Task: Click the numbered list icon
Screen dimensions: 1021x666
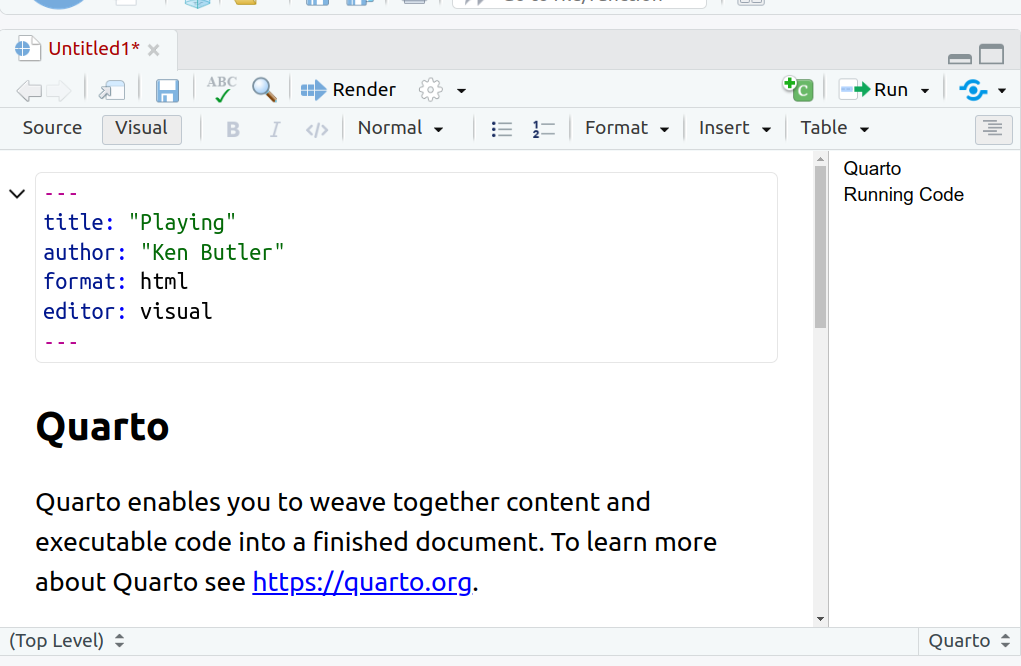Action: [x=543, y=129]
